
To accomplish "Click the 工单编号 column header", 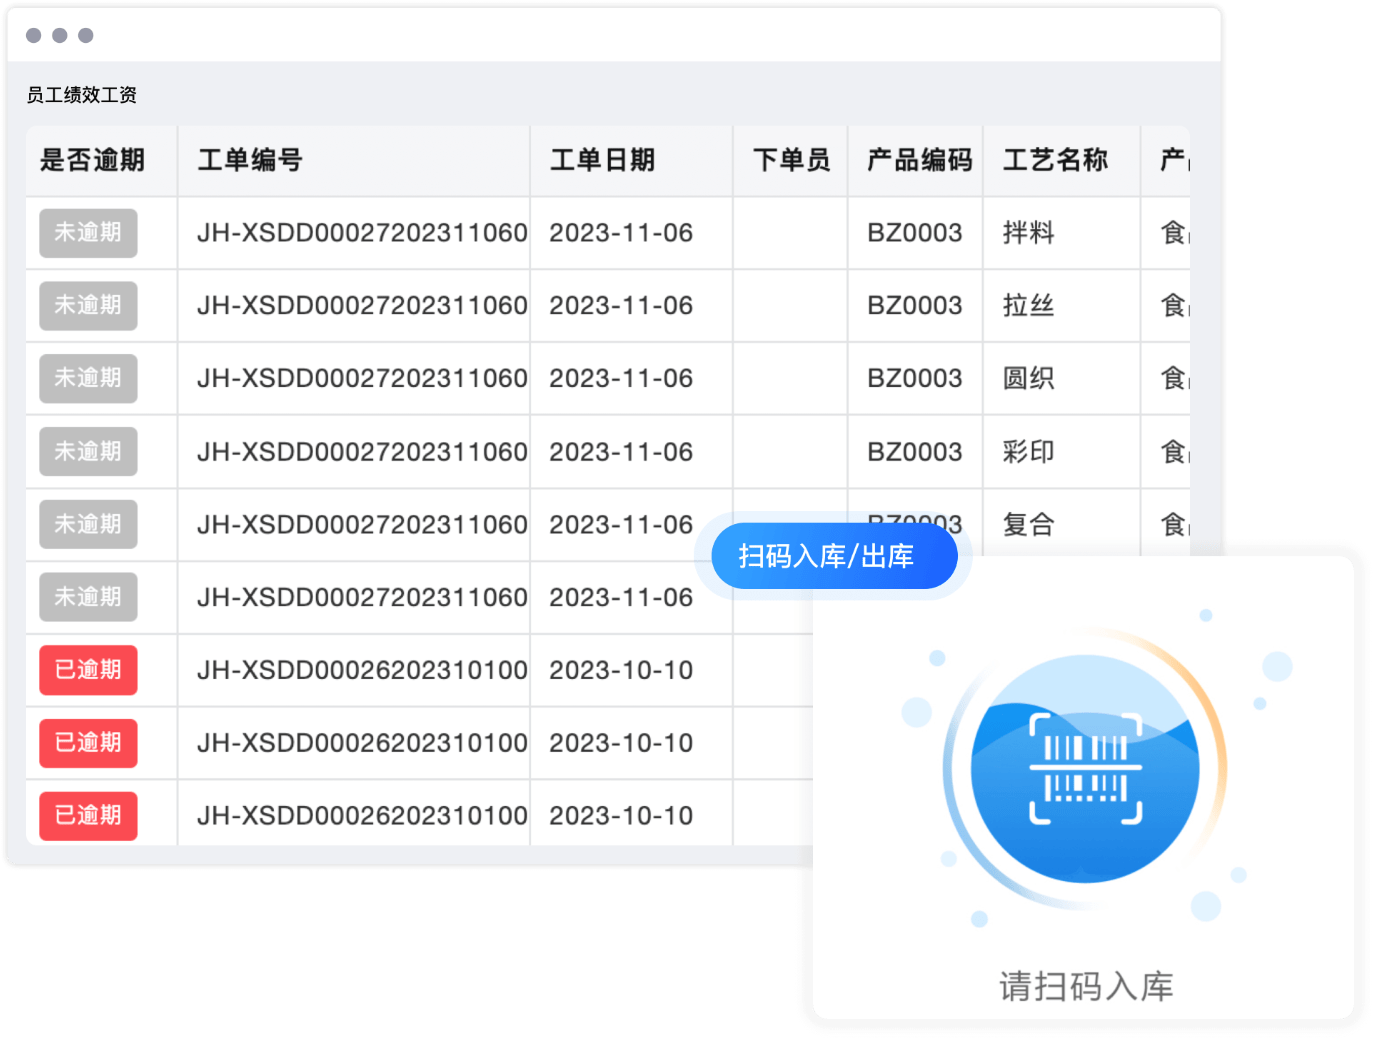I will (x=250, y=160).
